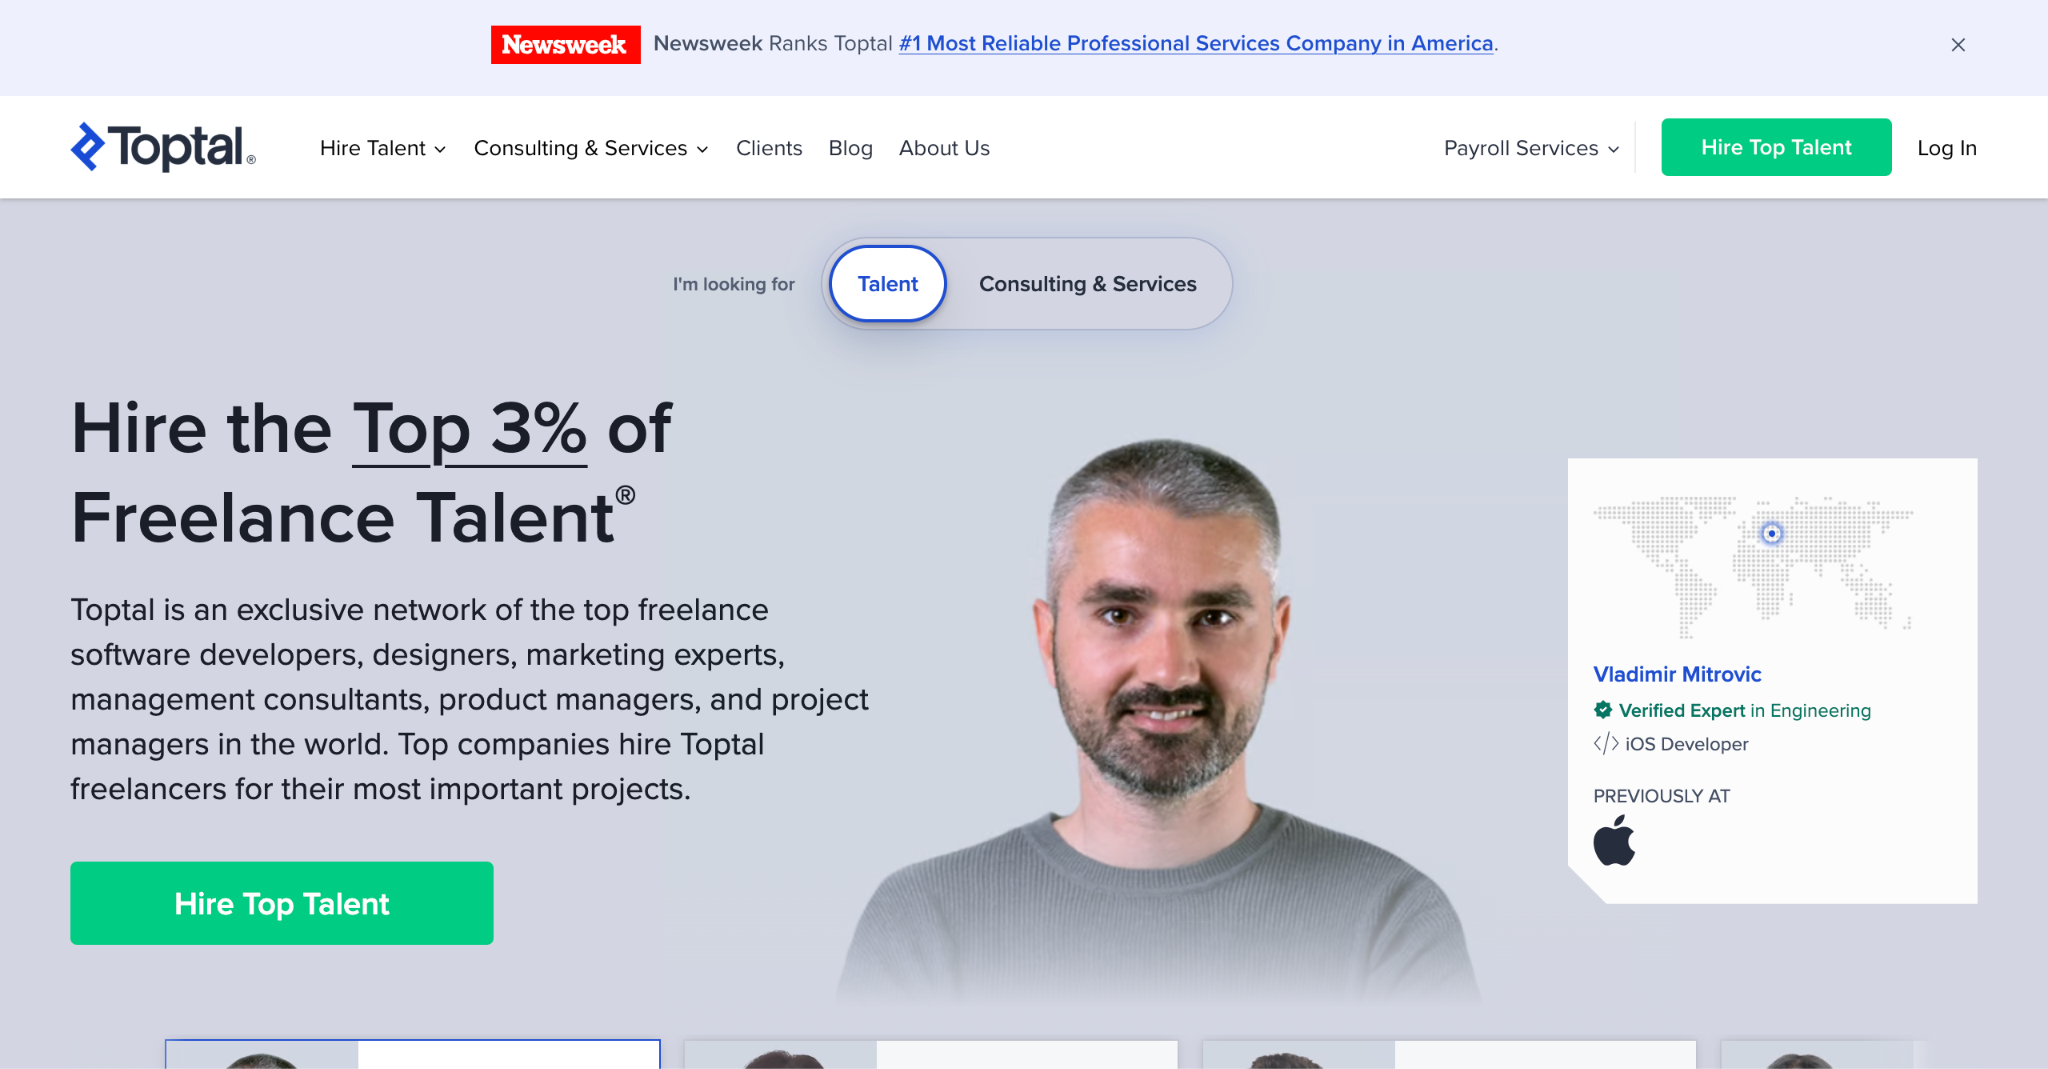Click the green verified badge icon

(1603, 710)
